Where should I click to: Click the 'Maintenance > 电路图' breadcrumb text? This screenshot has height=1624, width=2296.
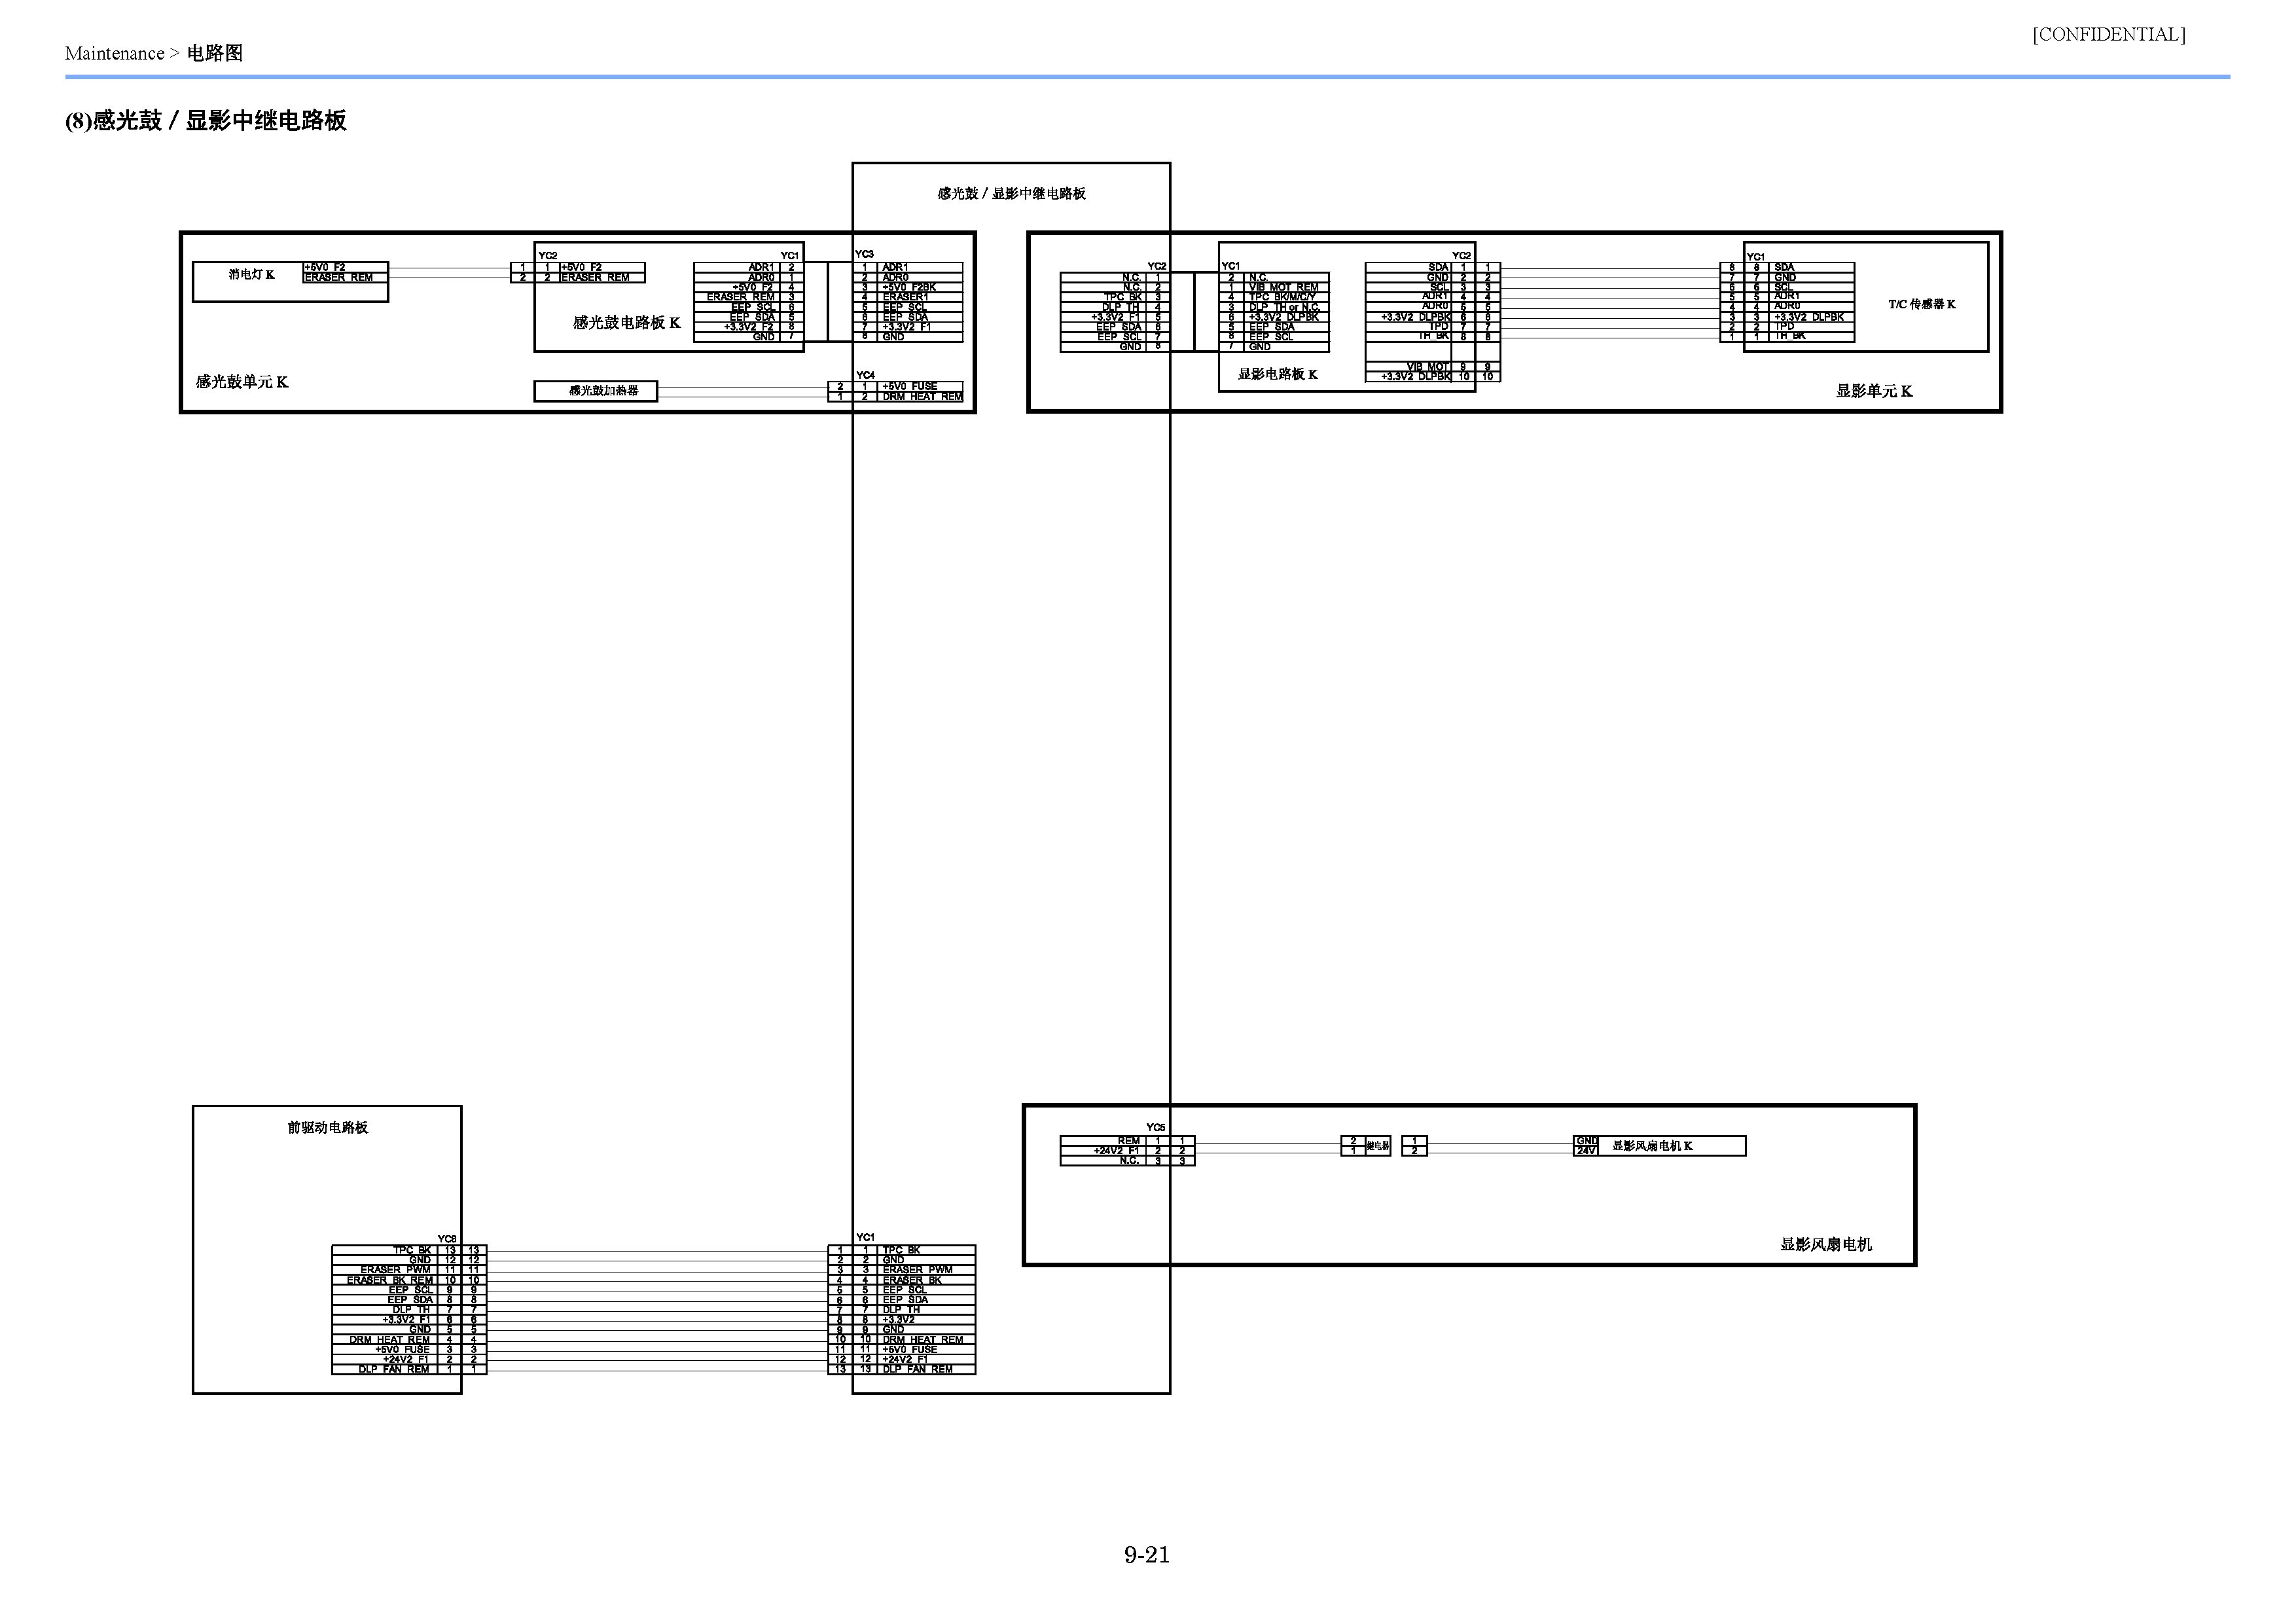(154, 53)
